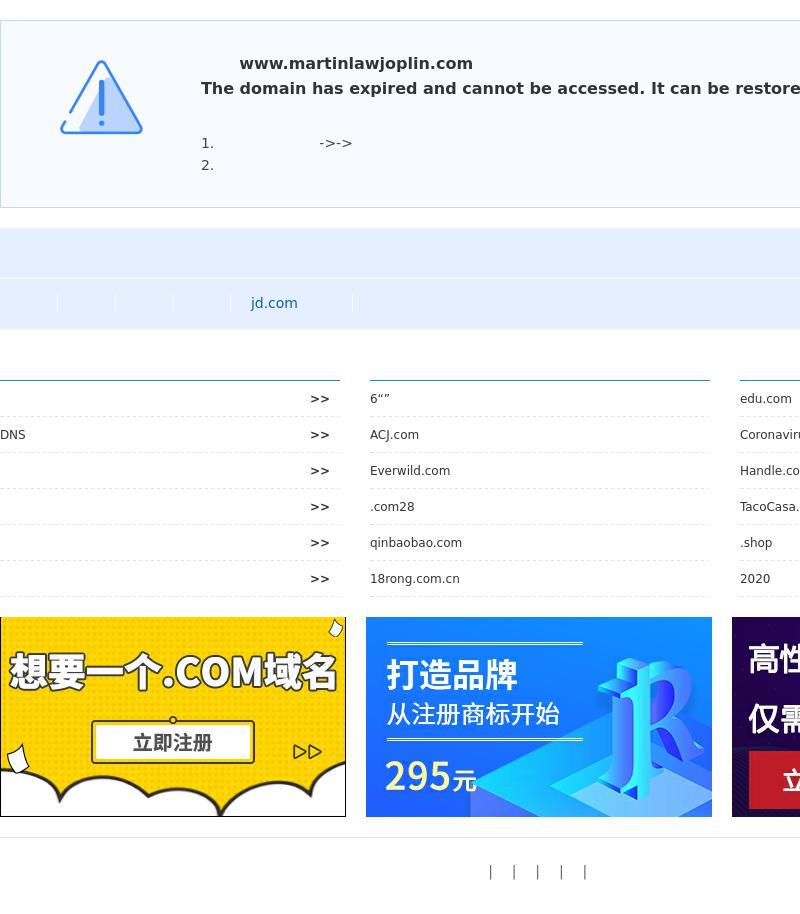
Task: Open the blue 打造品牌 trademark banner
Action: tap(539, 717)
